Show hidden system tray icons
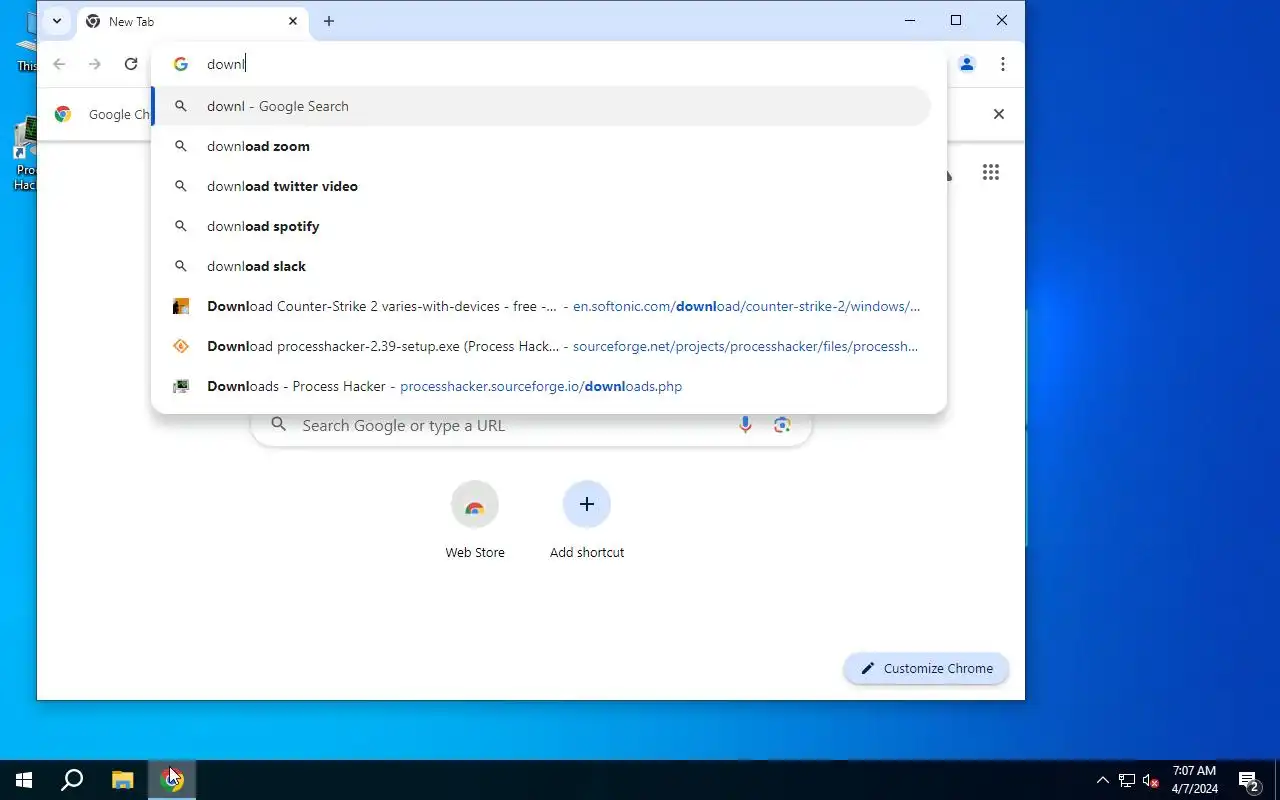1280x800 pixels. coord(1102,780)
